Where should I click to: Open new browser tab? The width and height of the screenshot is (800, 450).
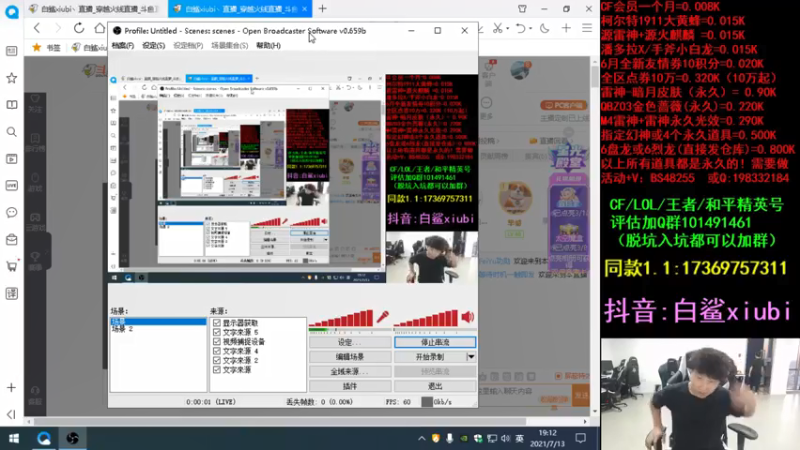322,9
